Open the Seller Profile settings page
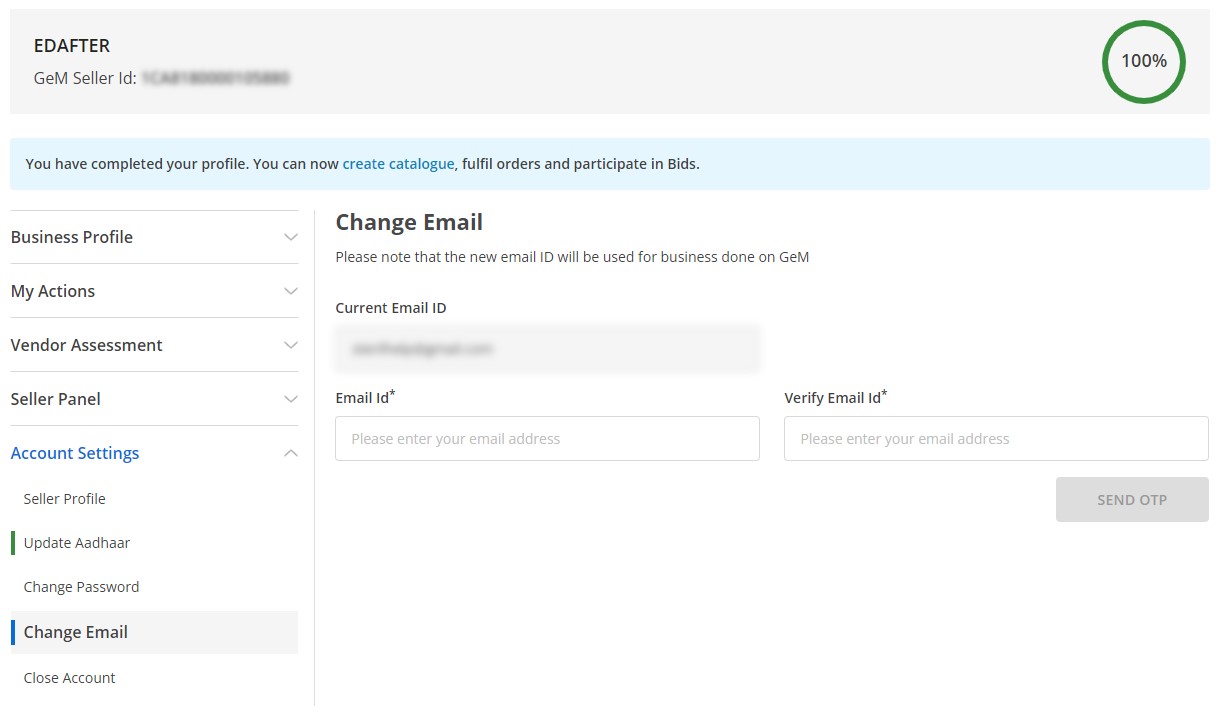 tap(65, 499)
